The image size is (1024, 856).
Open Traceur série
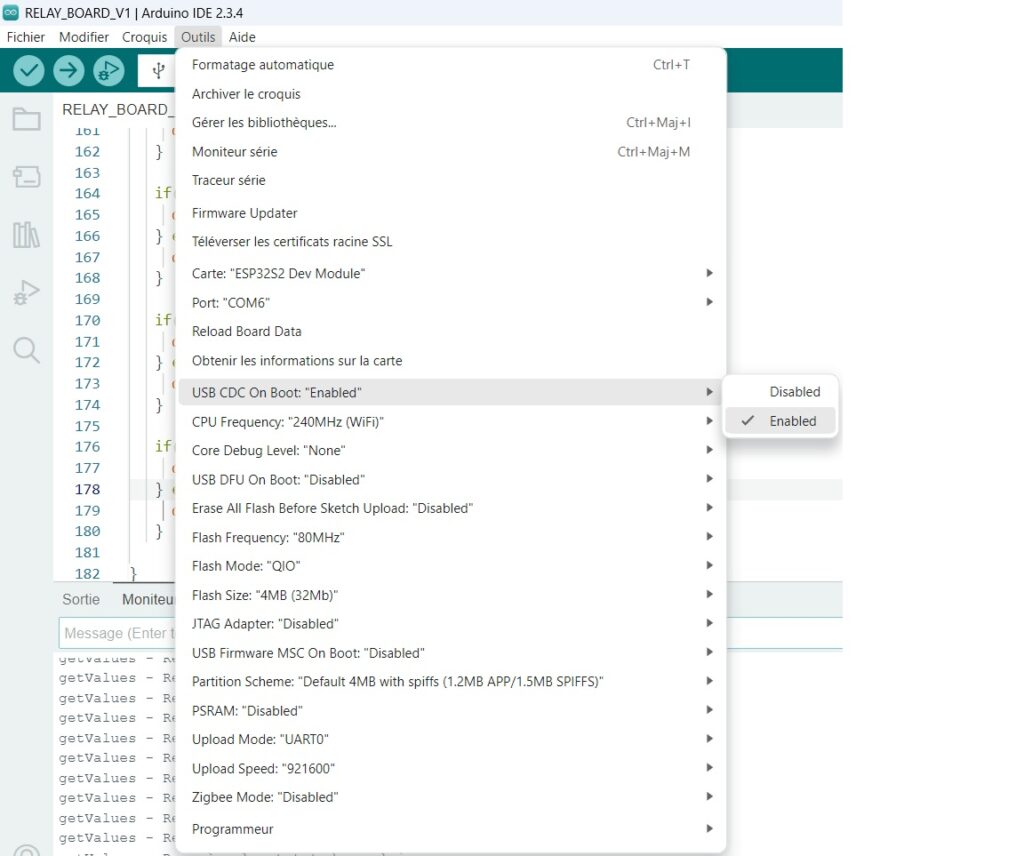coord(450,180)
